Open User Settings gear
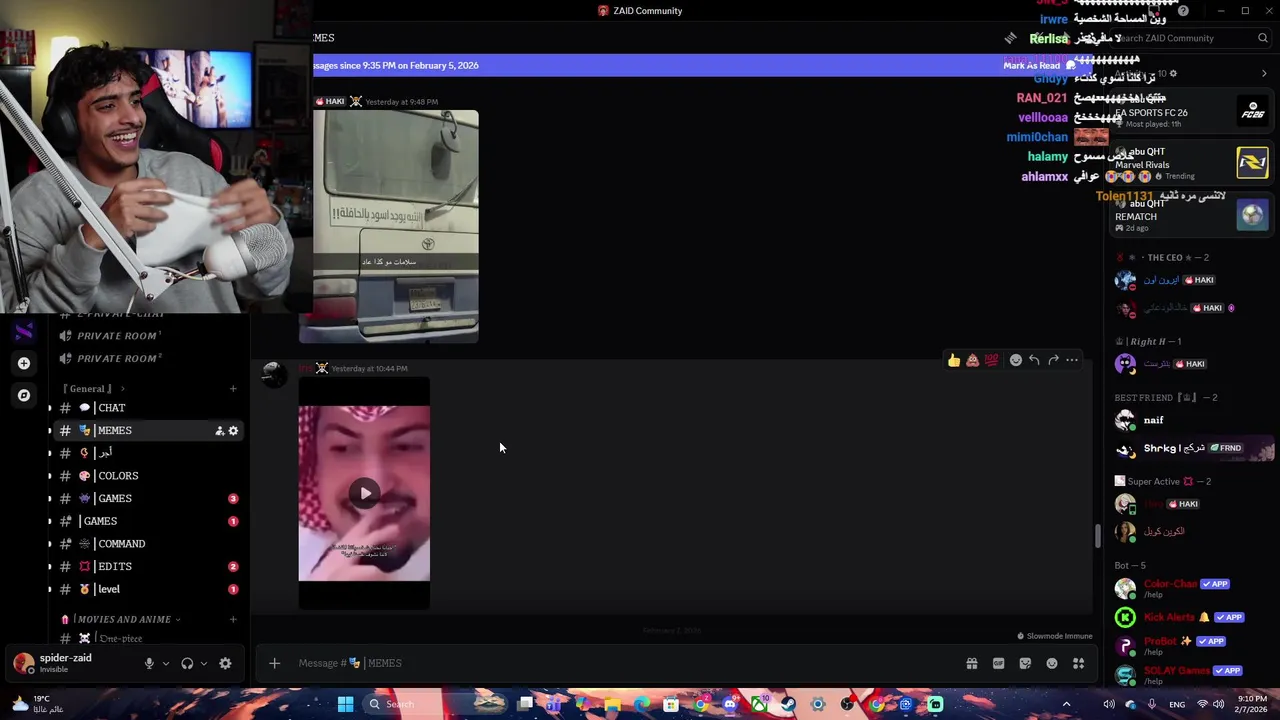Screen dimensions: 1280x720 (x=225, y=663)
